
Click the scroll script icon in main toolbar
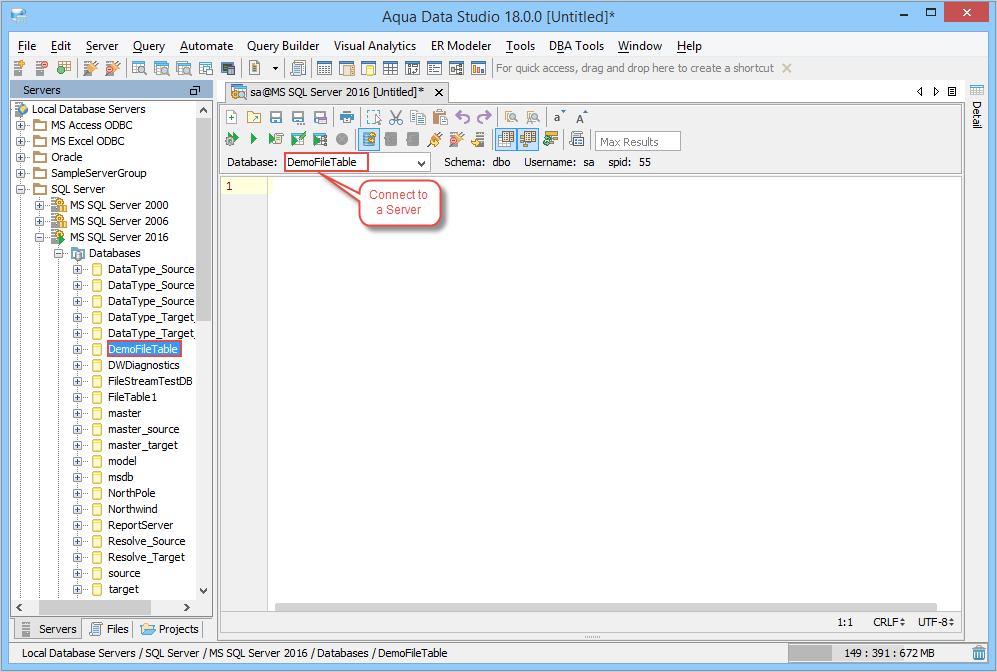297,68
